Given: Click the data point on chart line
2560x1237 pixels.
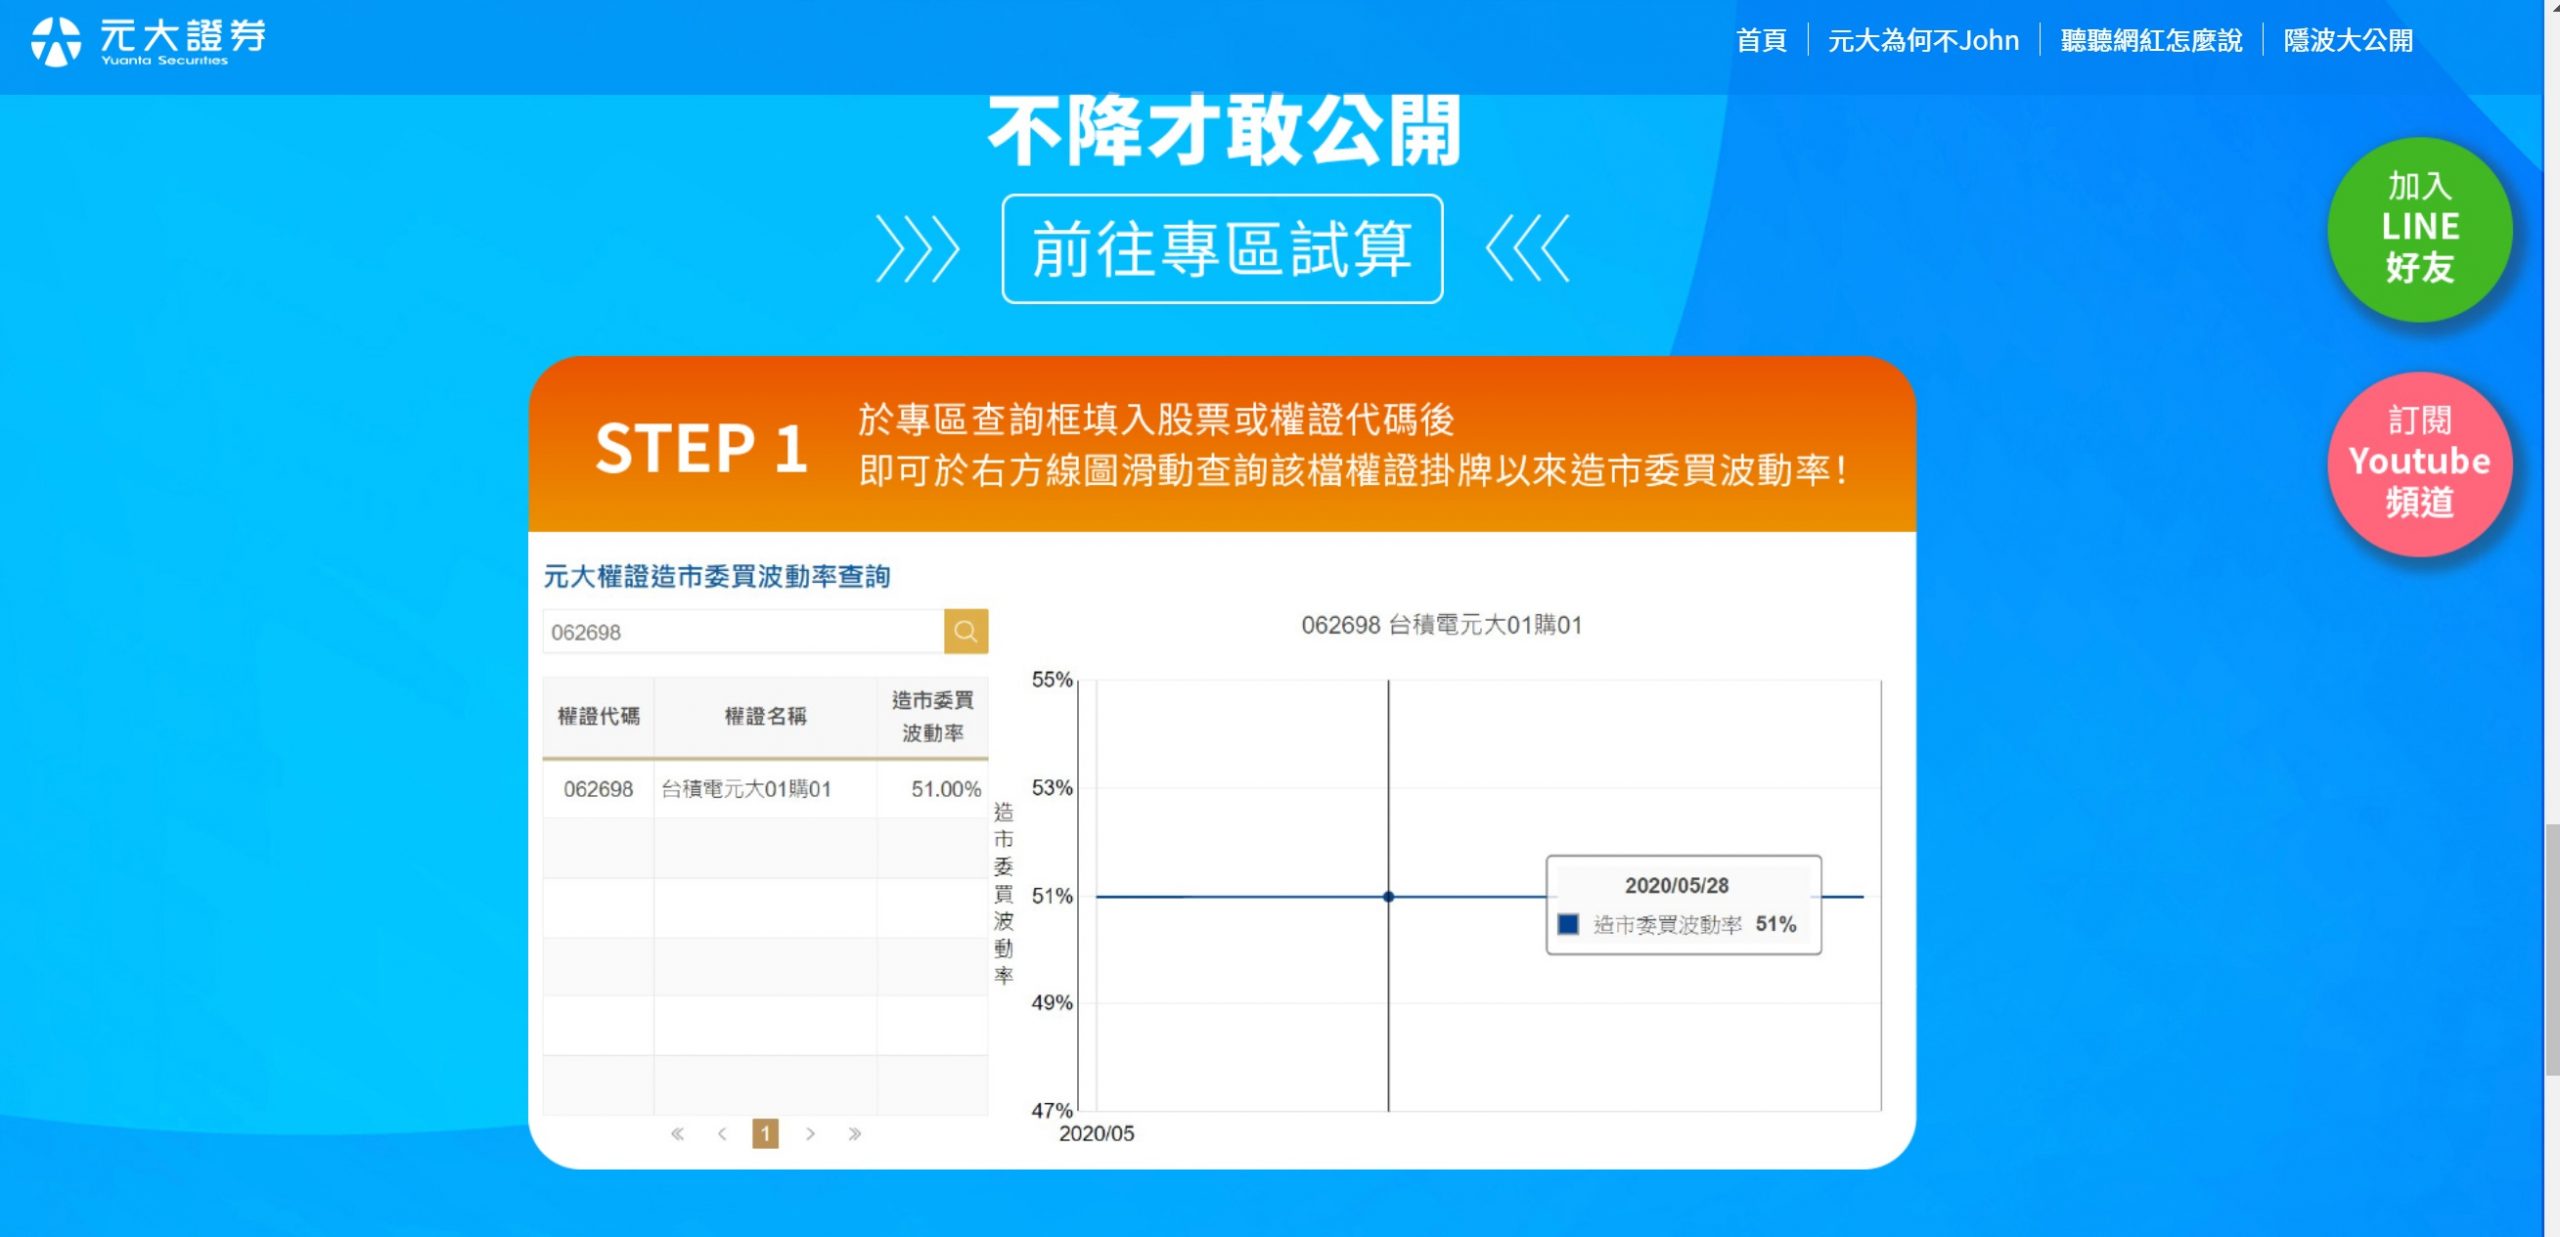Looking at the screenshot, I should tap(1388, 897).
